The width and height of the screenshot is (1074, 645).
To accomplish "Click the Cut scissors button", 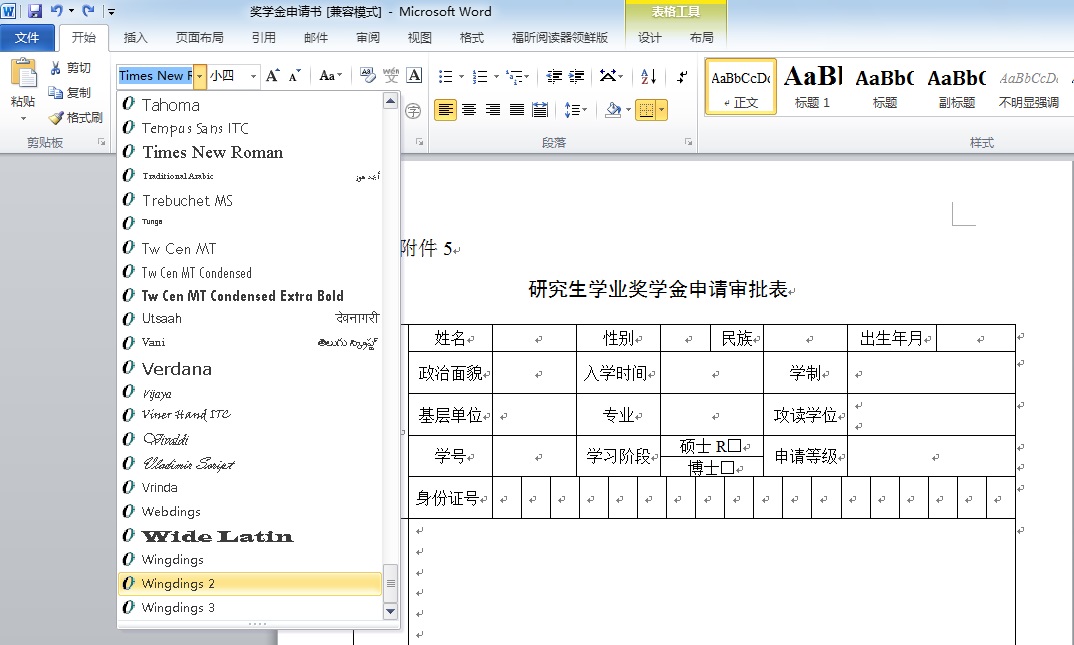I will pyautogui.click(x=71, y=68).
